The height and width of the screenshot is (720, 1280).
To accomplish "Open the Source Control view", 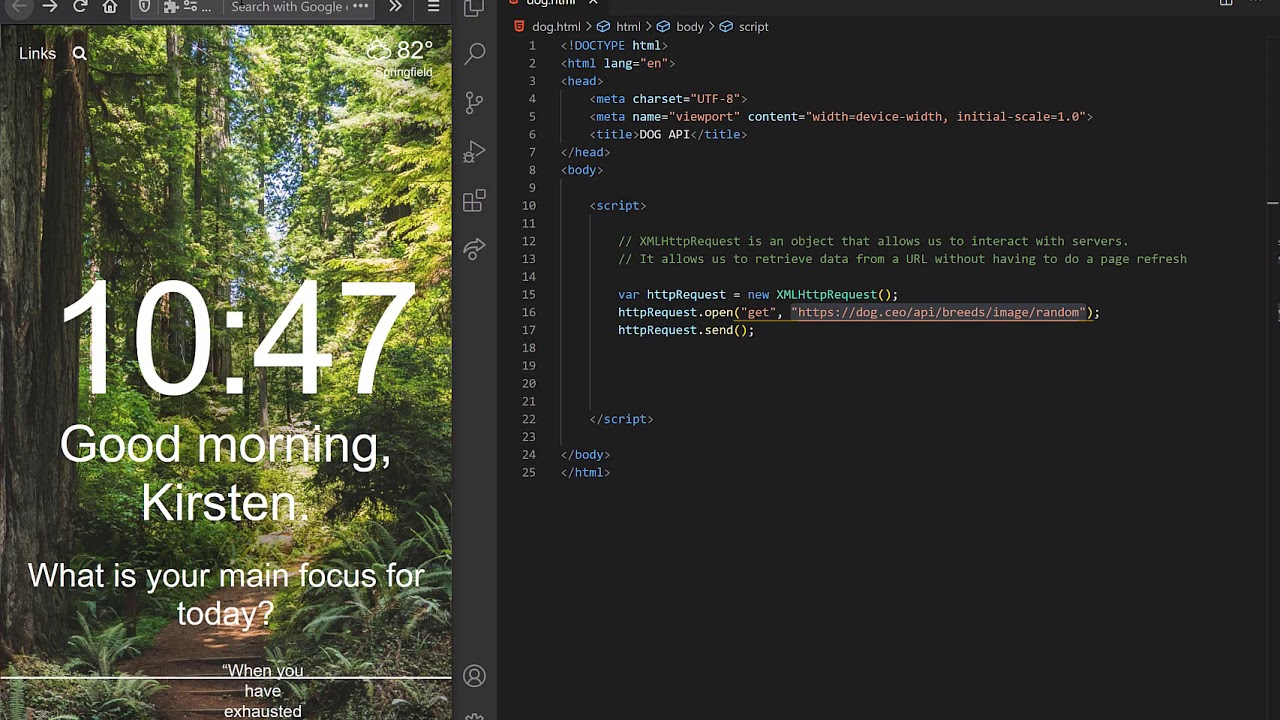I will 474,102.
